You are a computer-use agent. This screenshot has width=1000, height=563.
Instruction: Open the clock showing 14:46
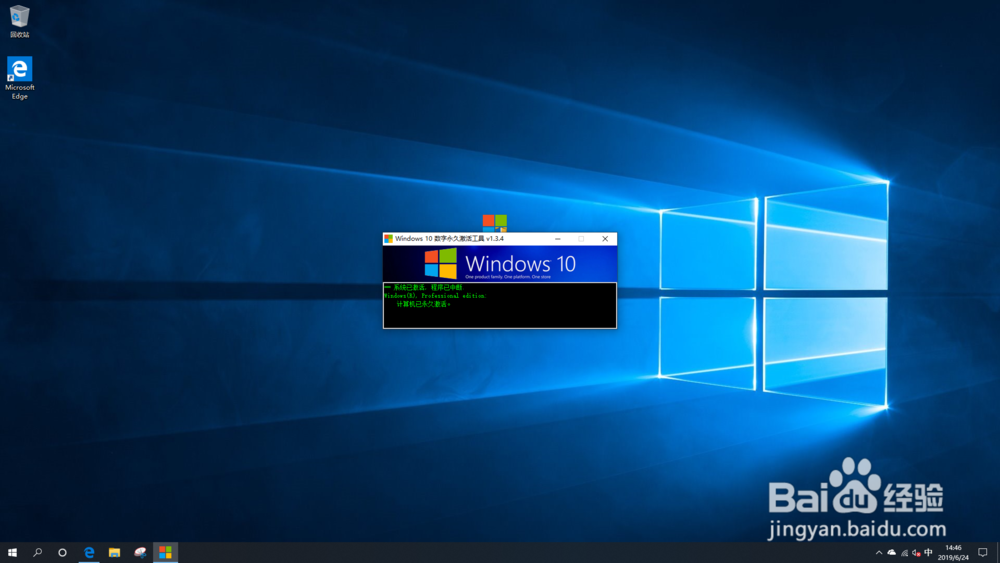click(953, 552)
